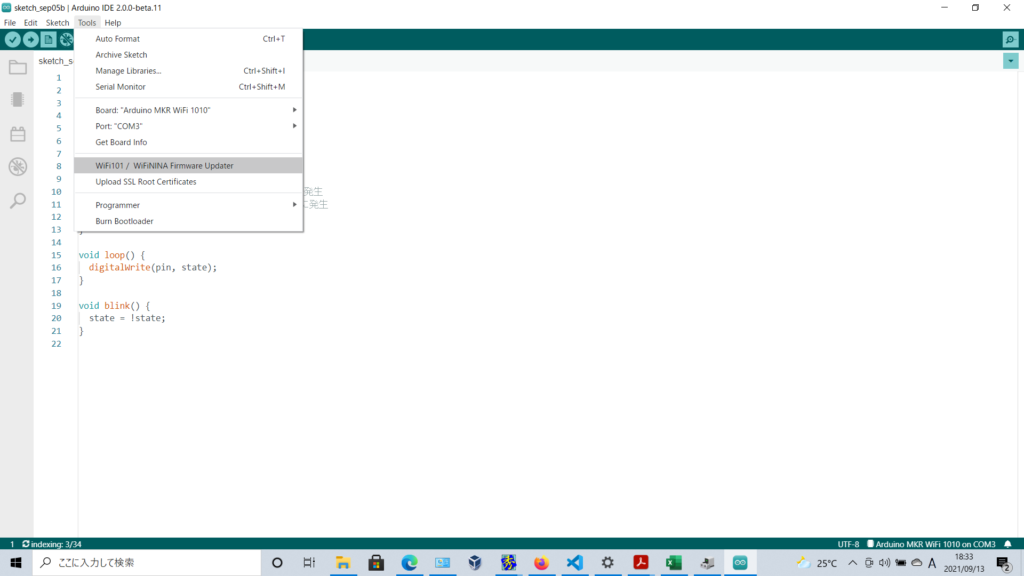The width and height of the screenshot is (1024, 576).
Task: Open File Explorer from taskbar
Action: (x=343, y=562)
